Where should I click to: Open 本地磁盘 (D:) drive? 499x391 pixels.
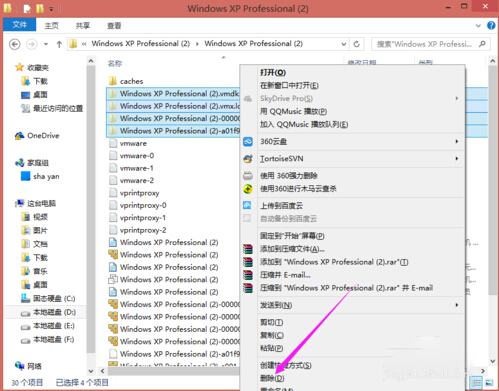[54, 312]
